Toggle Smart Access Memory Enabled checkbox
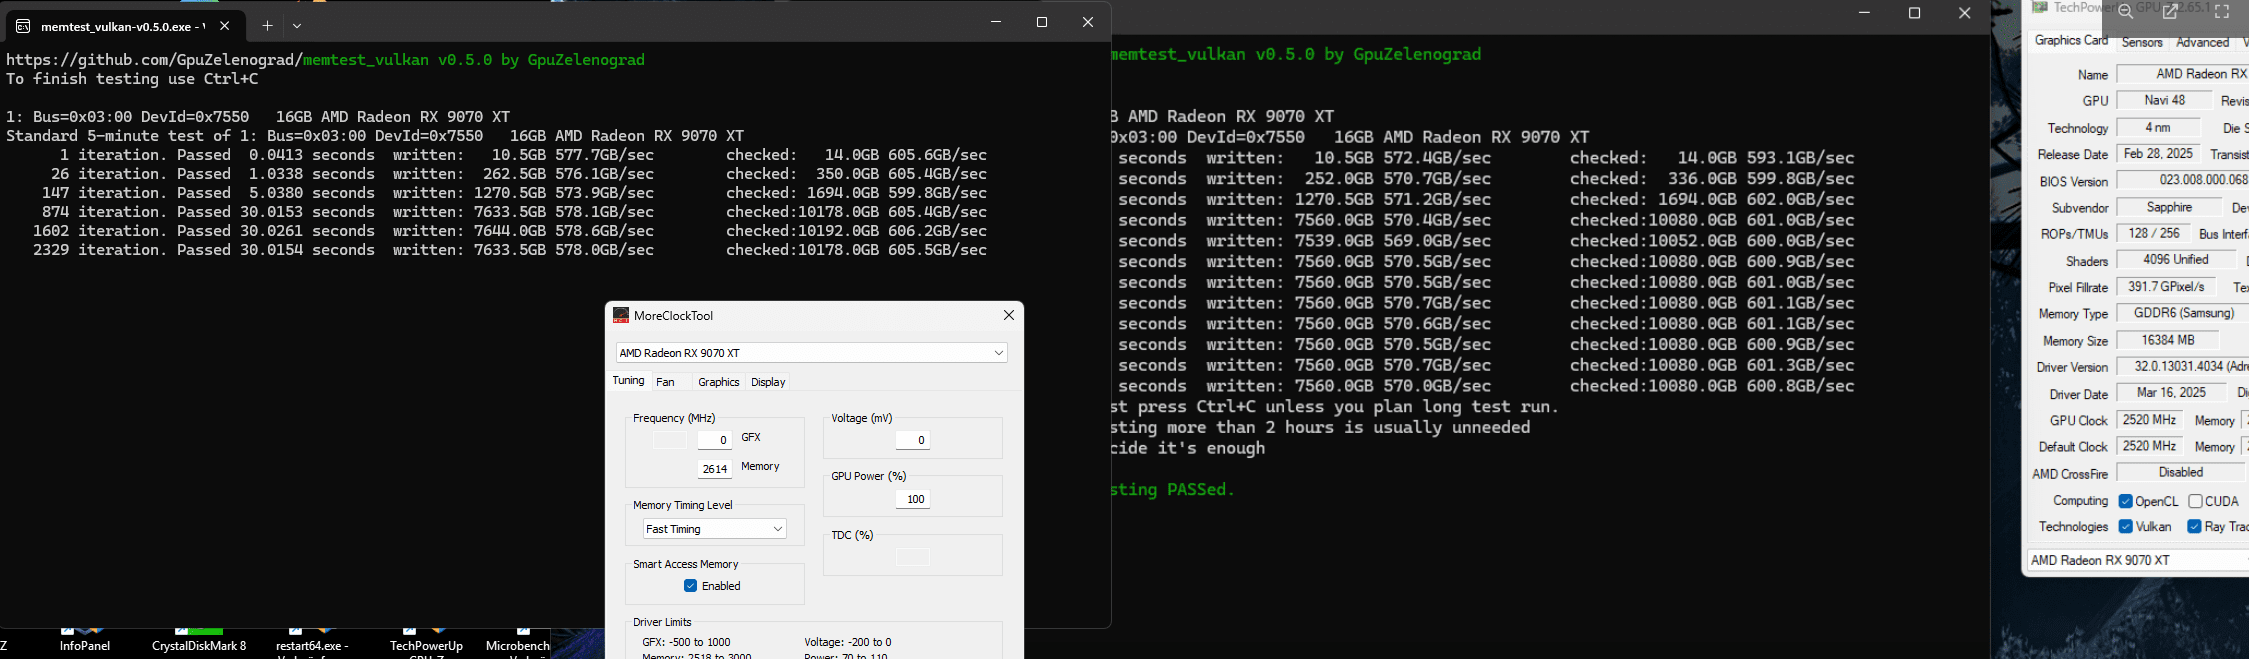 click(690, 586)
